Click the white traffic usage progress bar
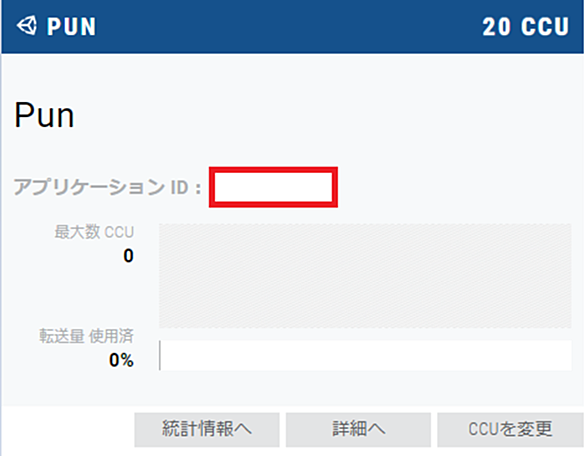Screen dimensions: 586x456 pyautogui.click(x=366, y=355)
